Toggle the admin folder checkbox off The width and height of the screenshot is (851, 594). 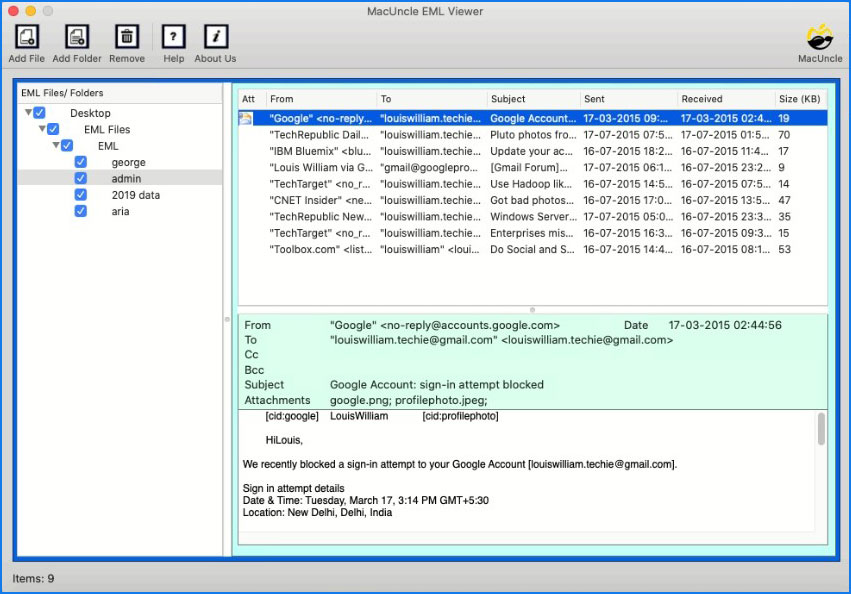(x=80, y=178)
